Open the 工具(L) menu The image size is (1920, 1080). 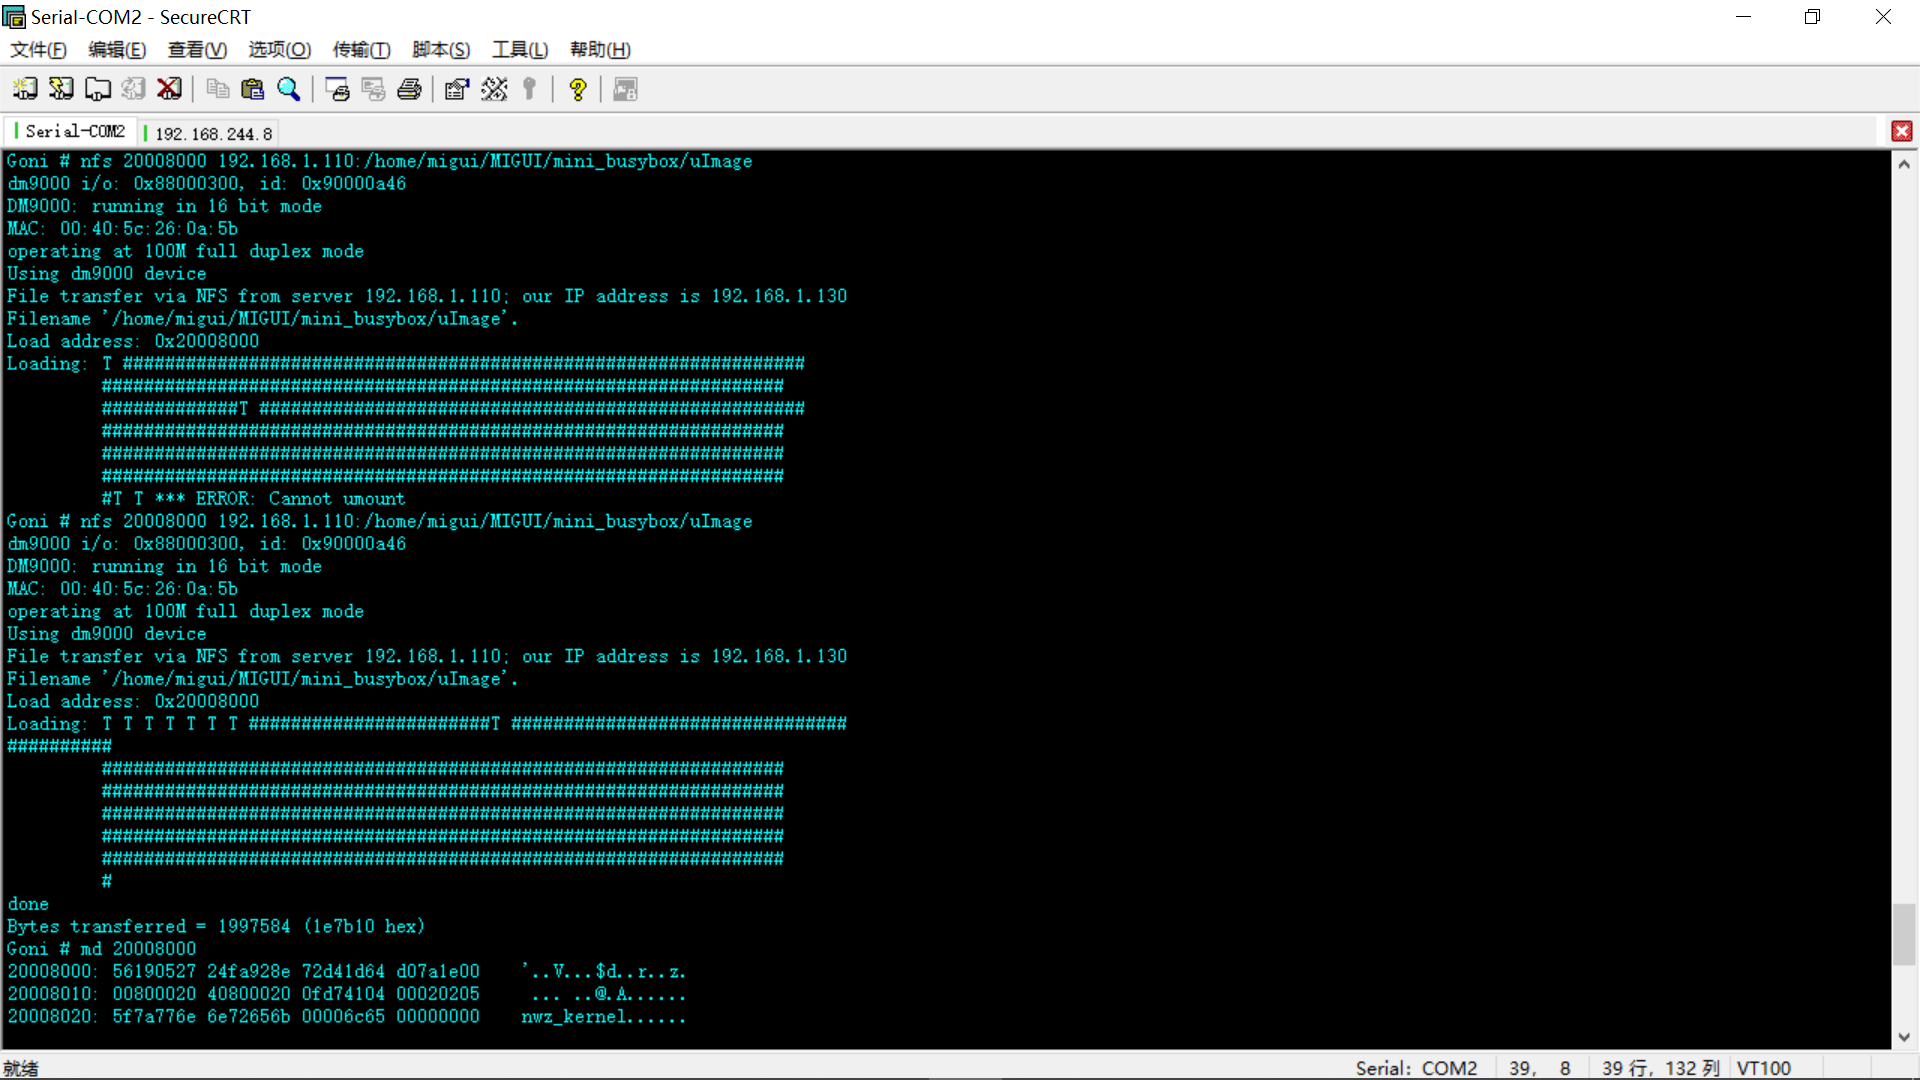[x=520, y=49]
